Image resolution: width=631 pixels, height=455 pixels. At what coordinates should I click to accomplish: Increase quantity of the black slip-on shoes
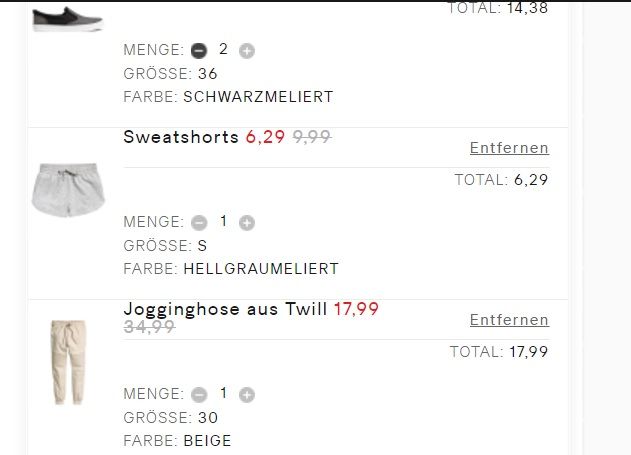pyautogui.click(x=247, y=50)
